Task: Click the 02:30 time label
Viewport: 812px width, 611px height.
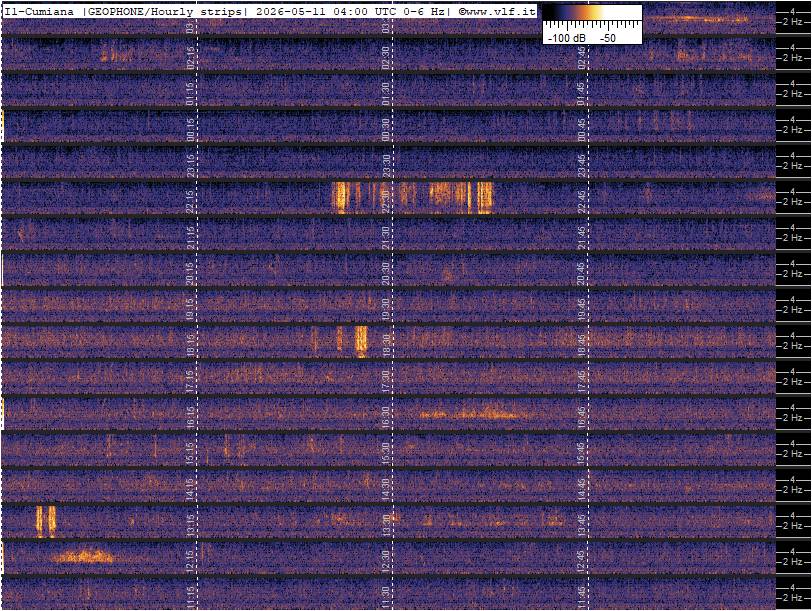Action: 386,57
